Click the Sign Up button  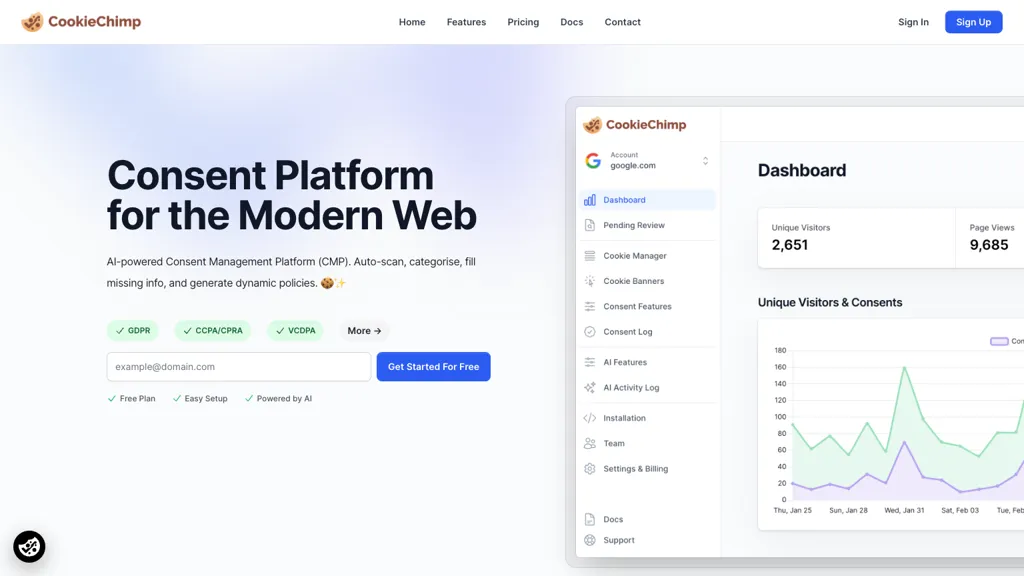point(973,22)
